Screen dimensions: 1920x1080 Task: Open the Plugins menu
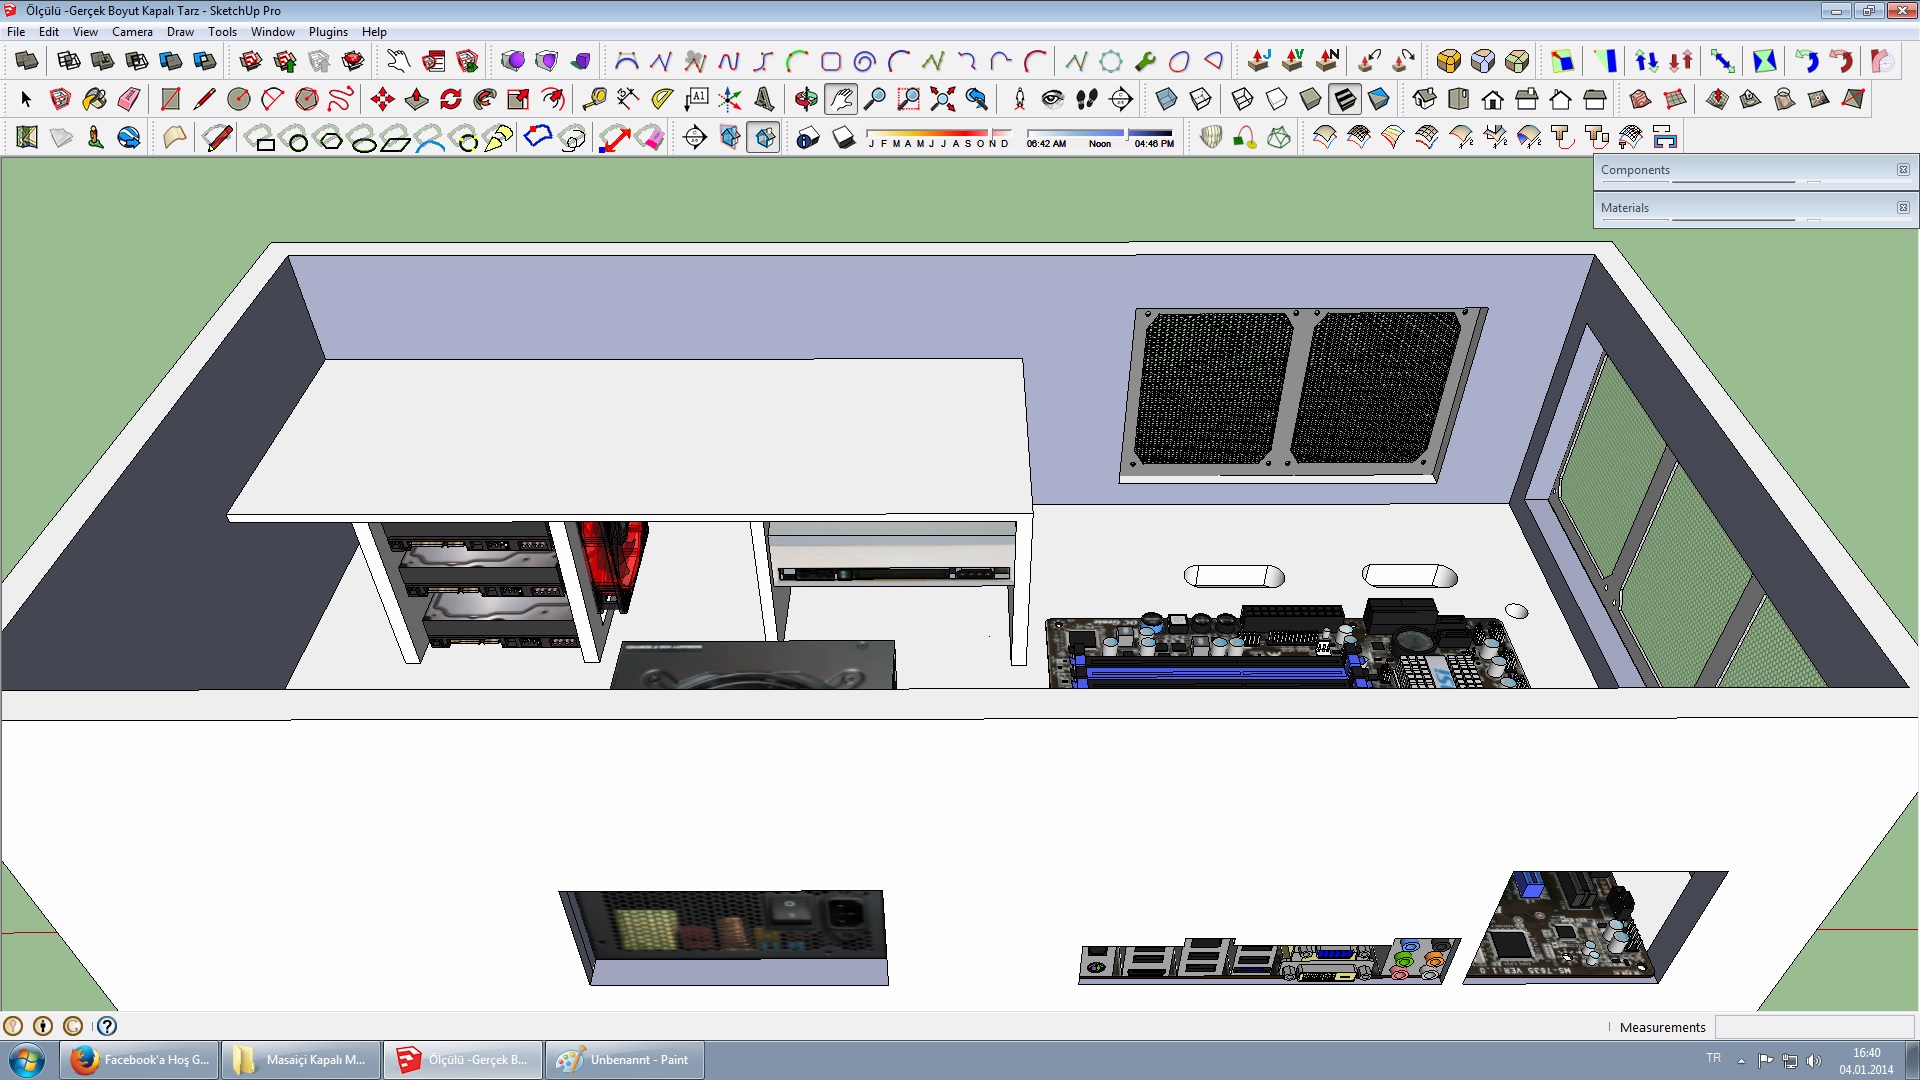click(328, 32)
